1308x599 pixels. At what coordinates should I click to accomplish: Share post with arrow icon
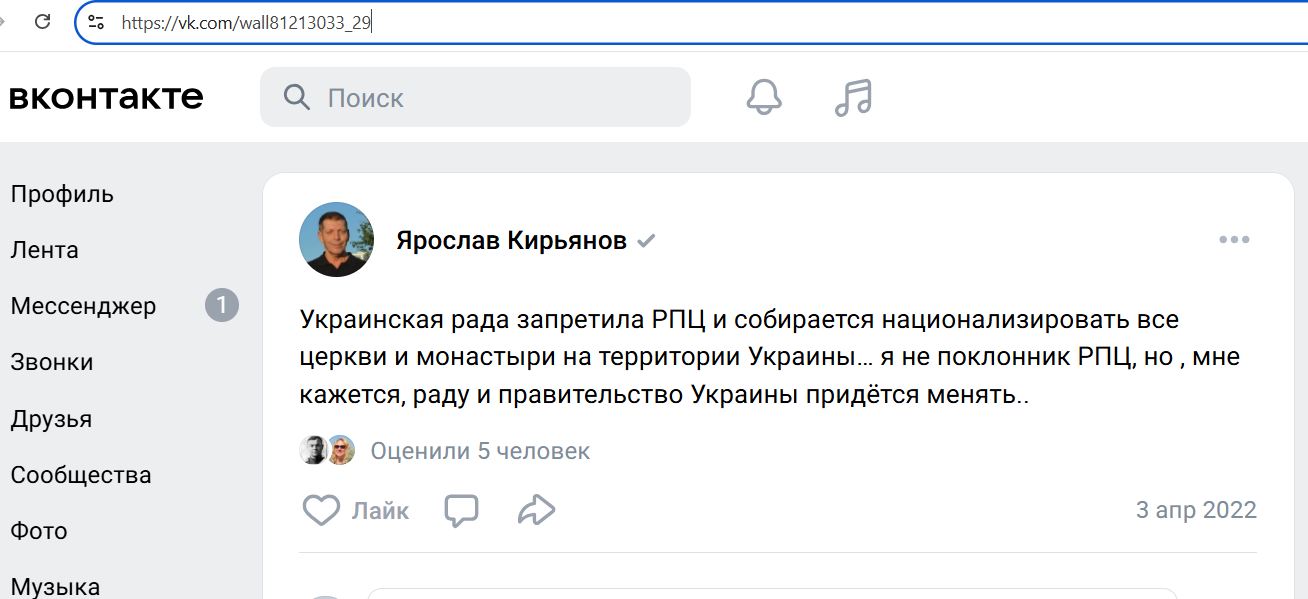point(537,510)
